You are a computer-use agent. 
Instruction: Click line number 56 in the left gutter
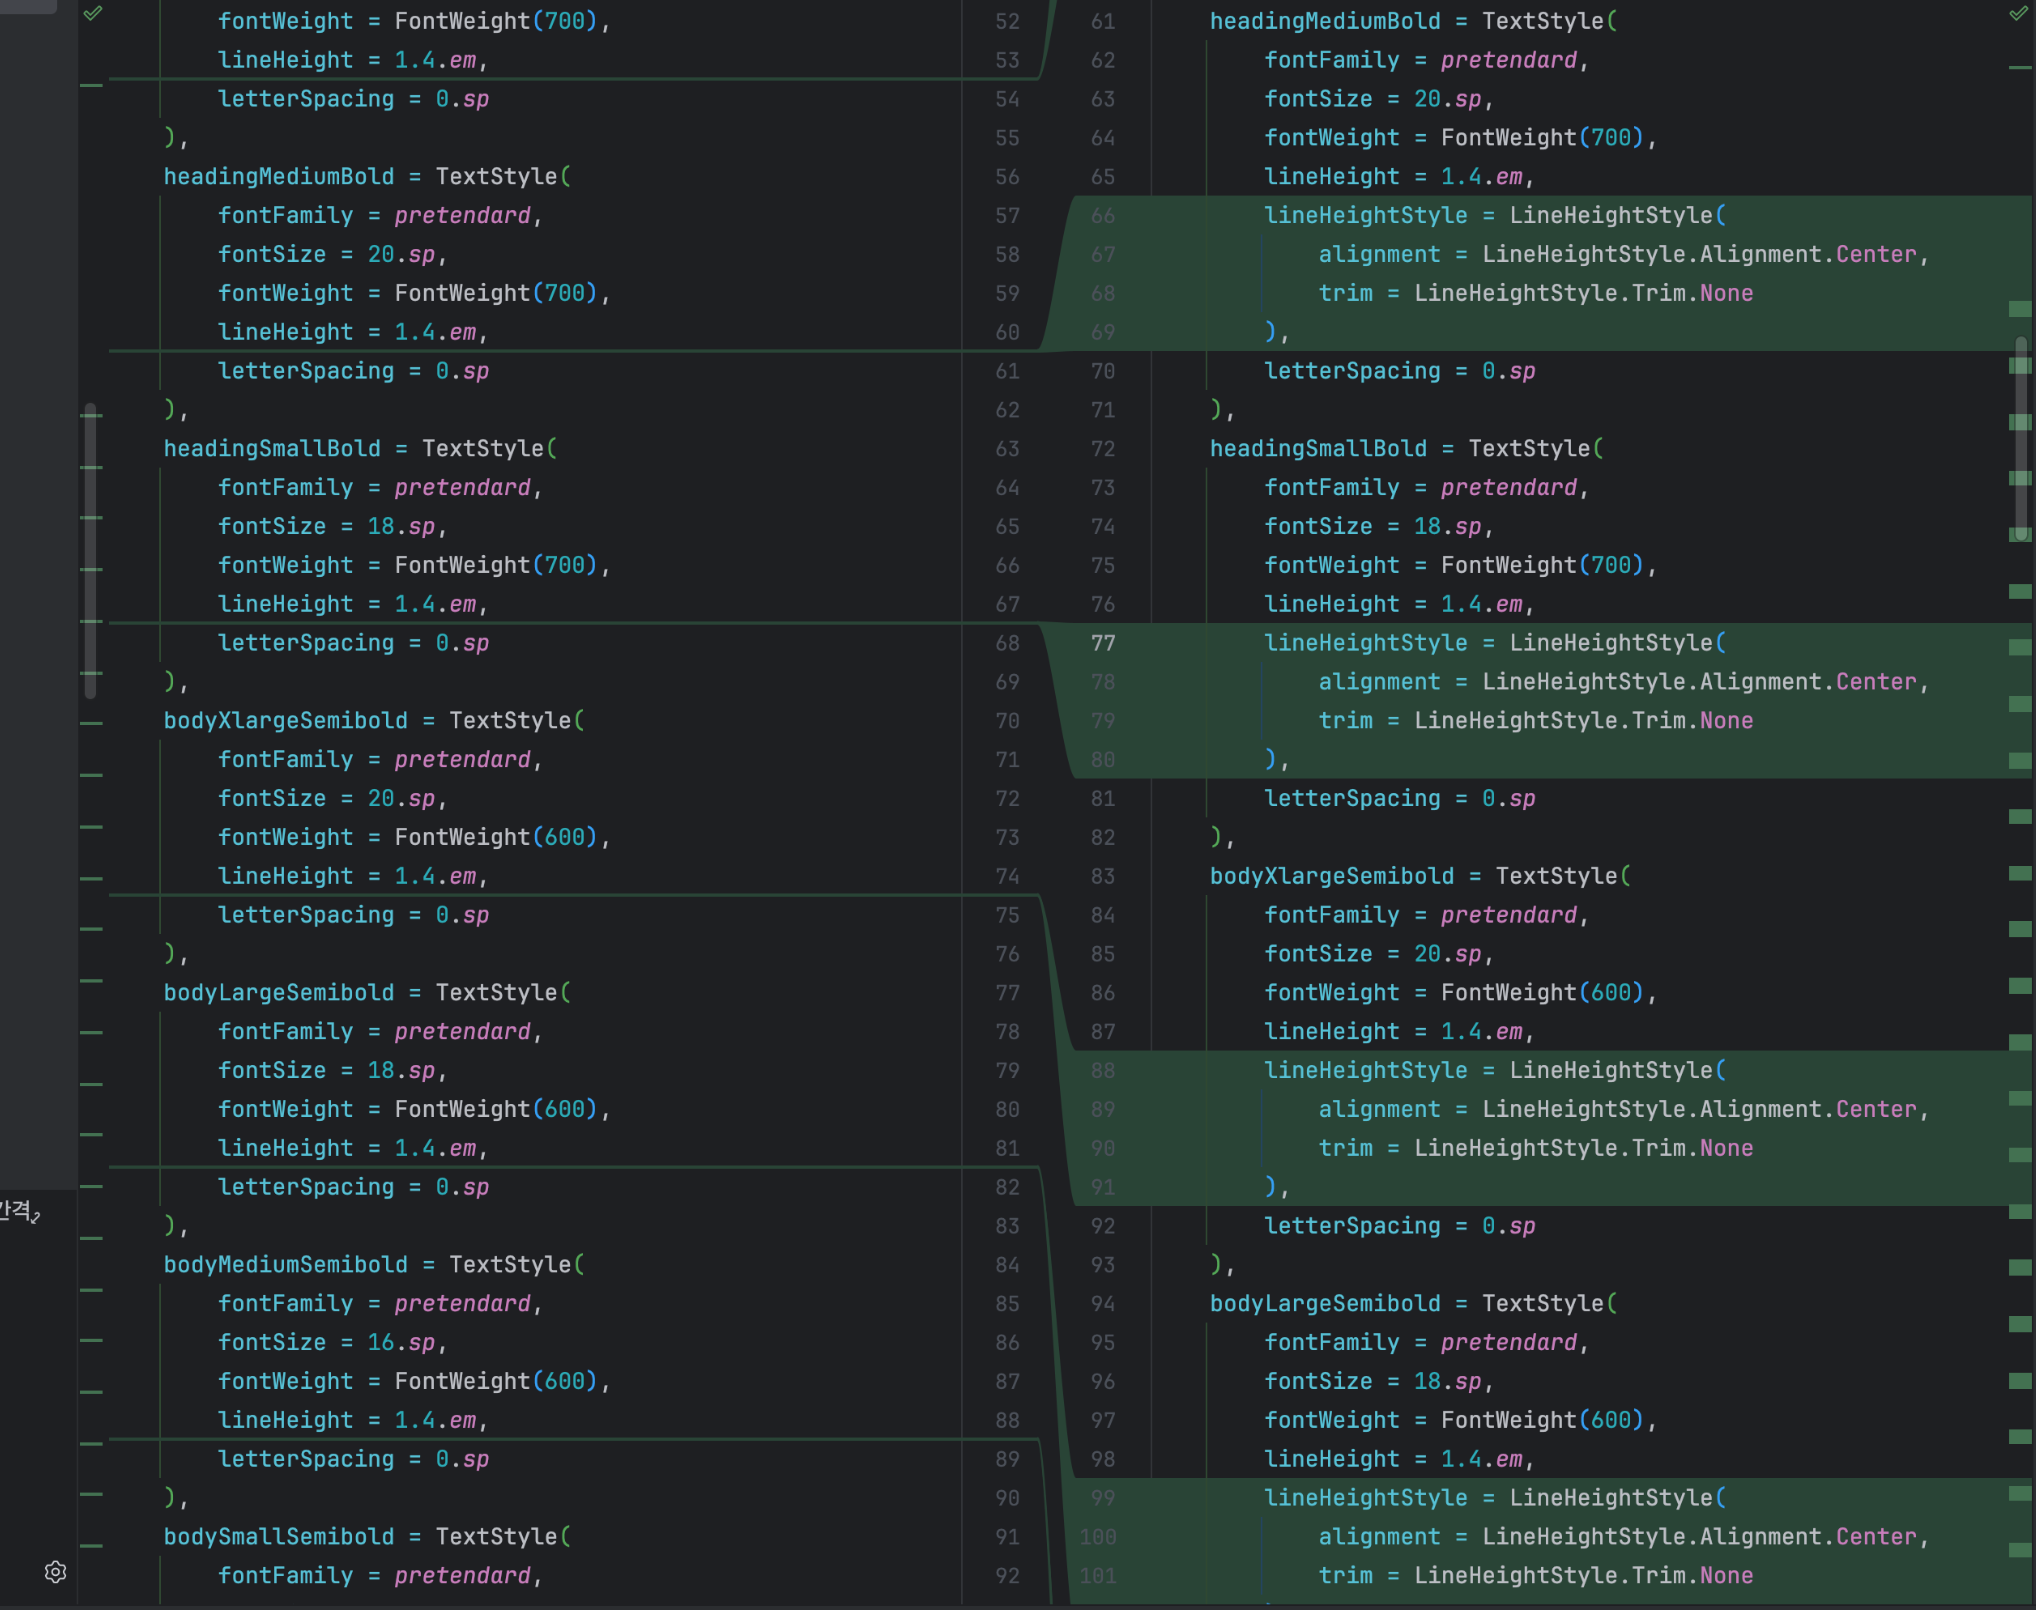pos(1007,177)
